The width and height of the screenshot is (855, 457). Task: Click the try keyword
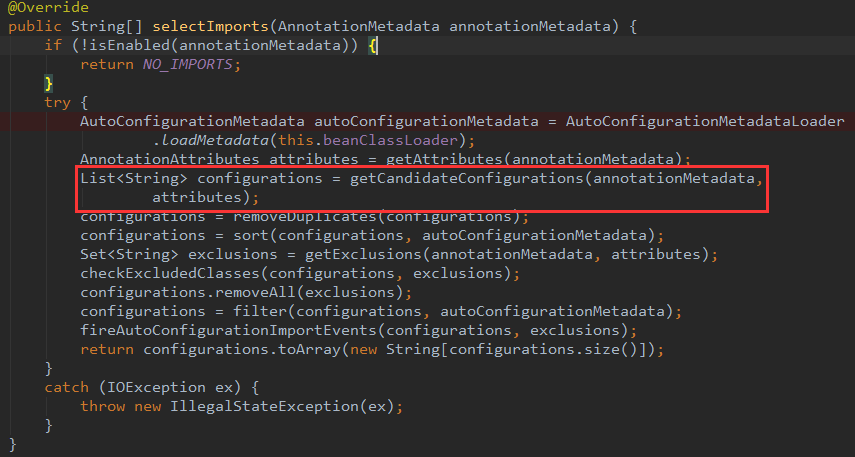coord(57,103)
